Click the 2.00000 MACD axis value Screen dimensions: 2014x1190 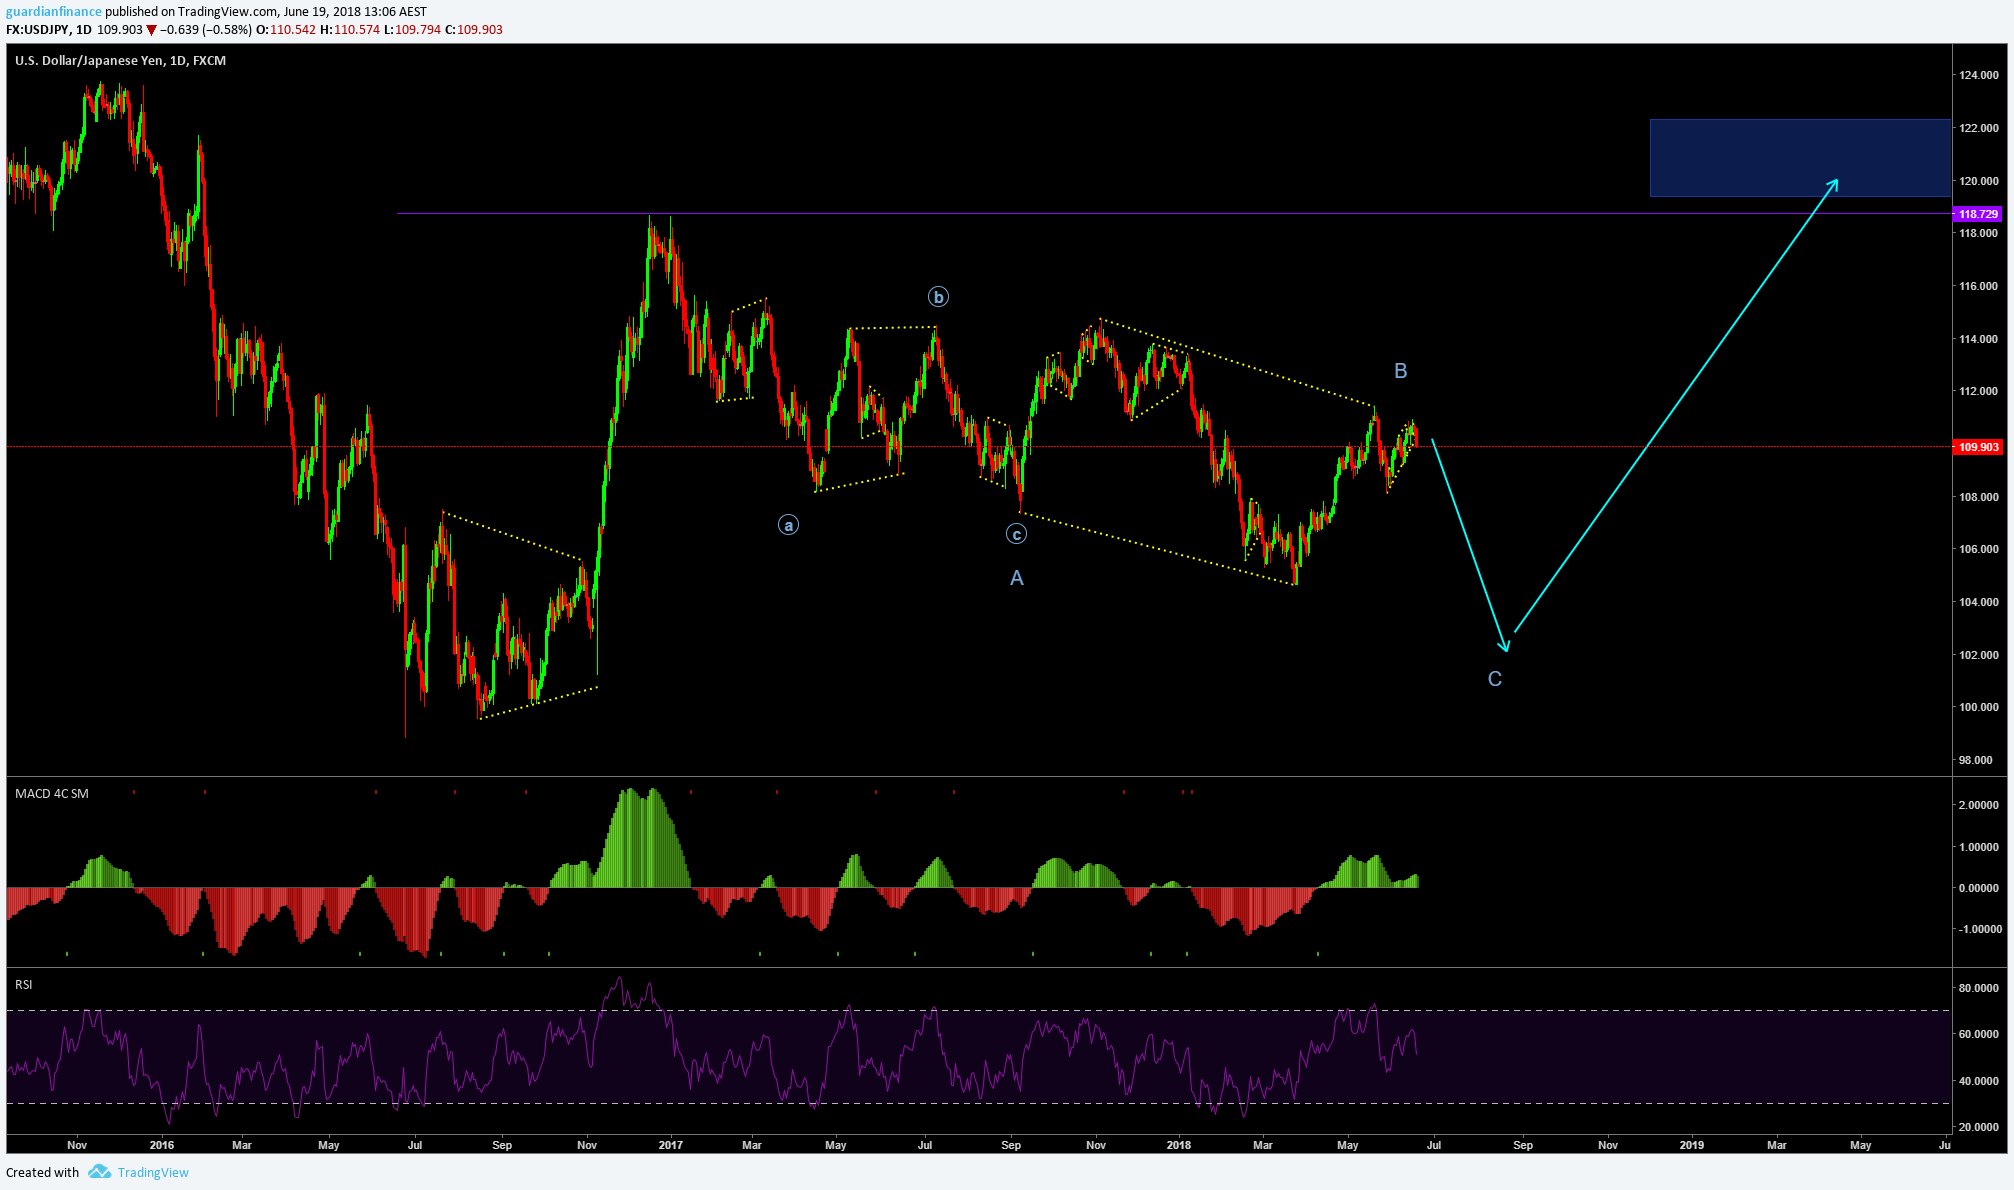point(1978,805)
